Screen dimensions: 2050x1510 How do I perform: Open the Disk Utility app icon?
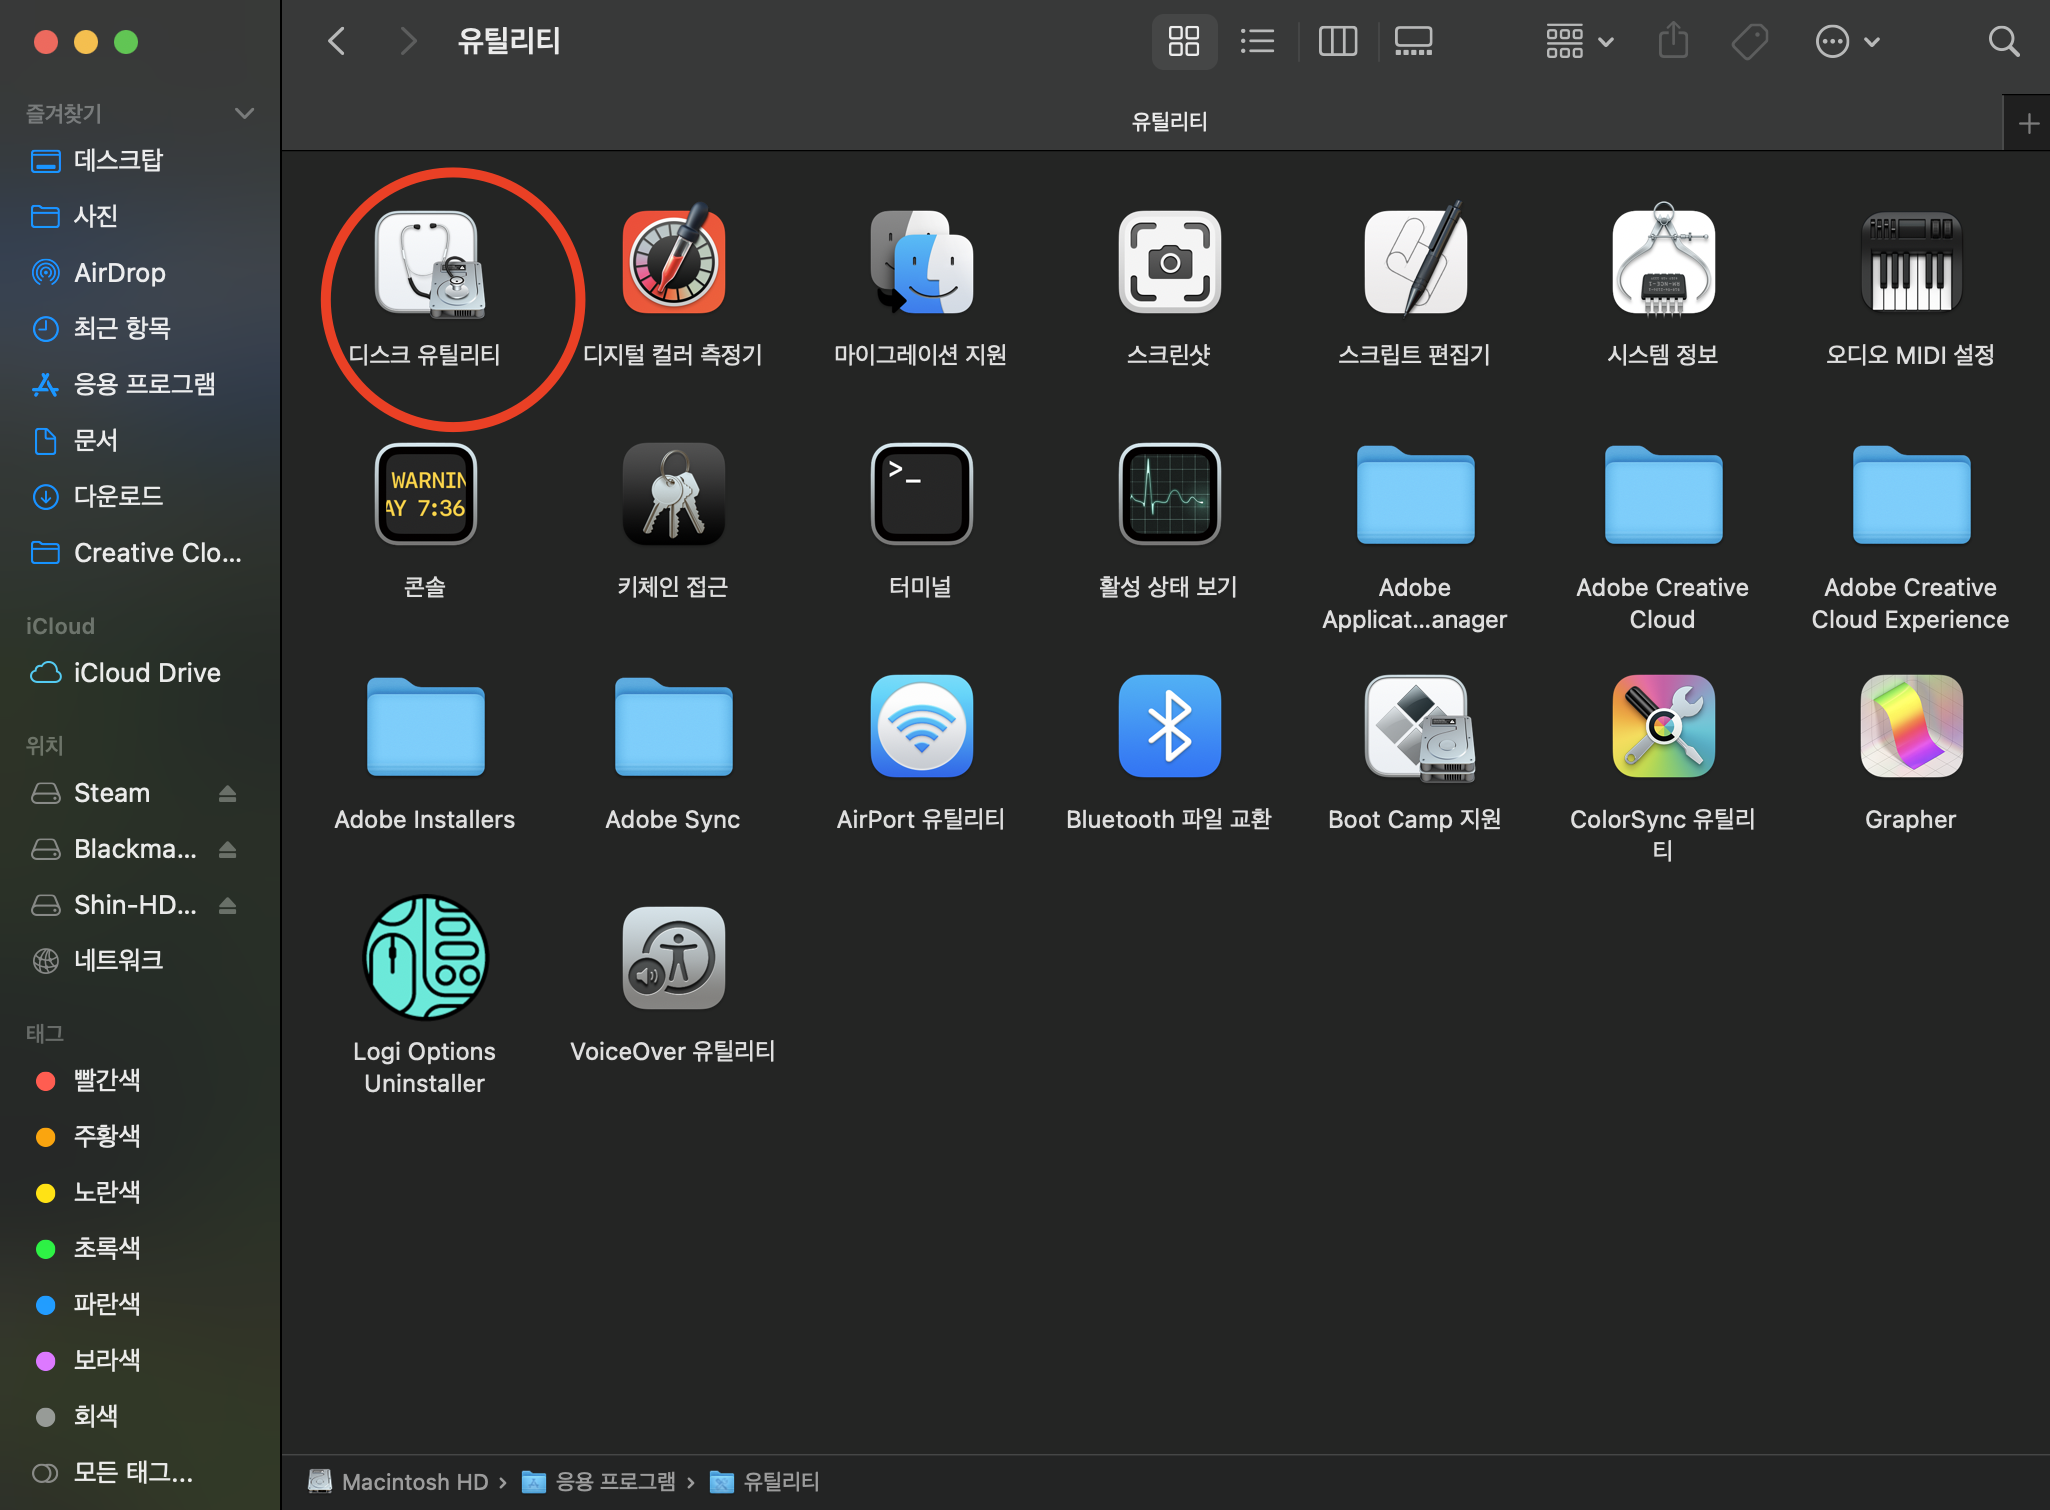click(x=426, y=264)
